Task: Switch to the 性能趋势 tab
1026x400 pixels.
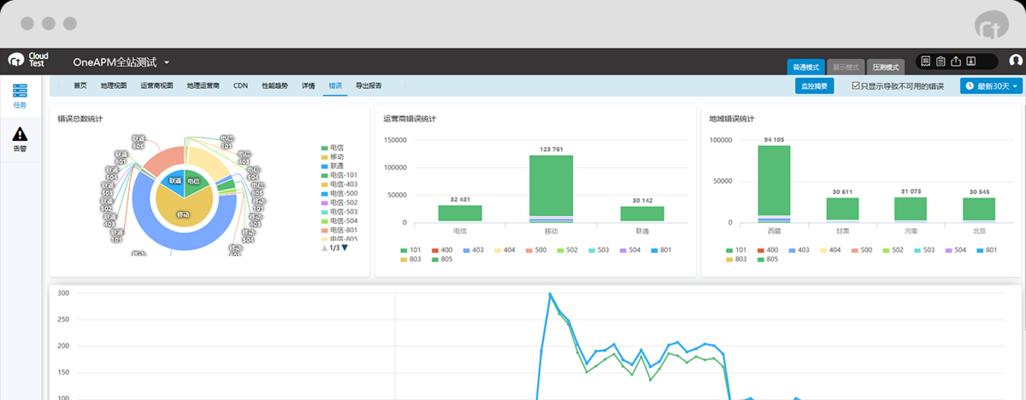Action: click(274, 86)
